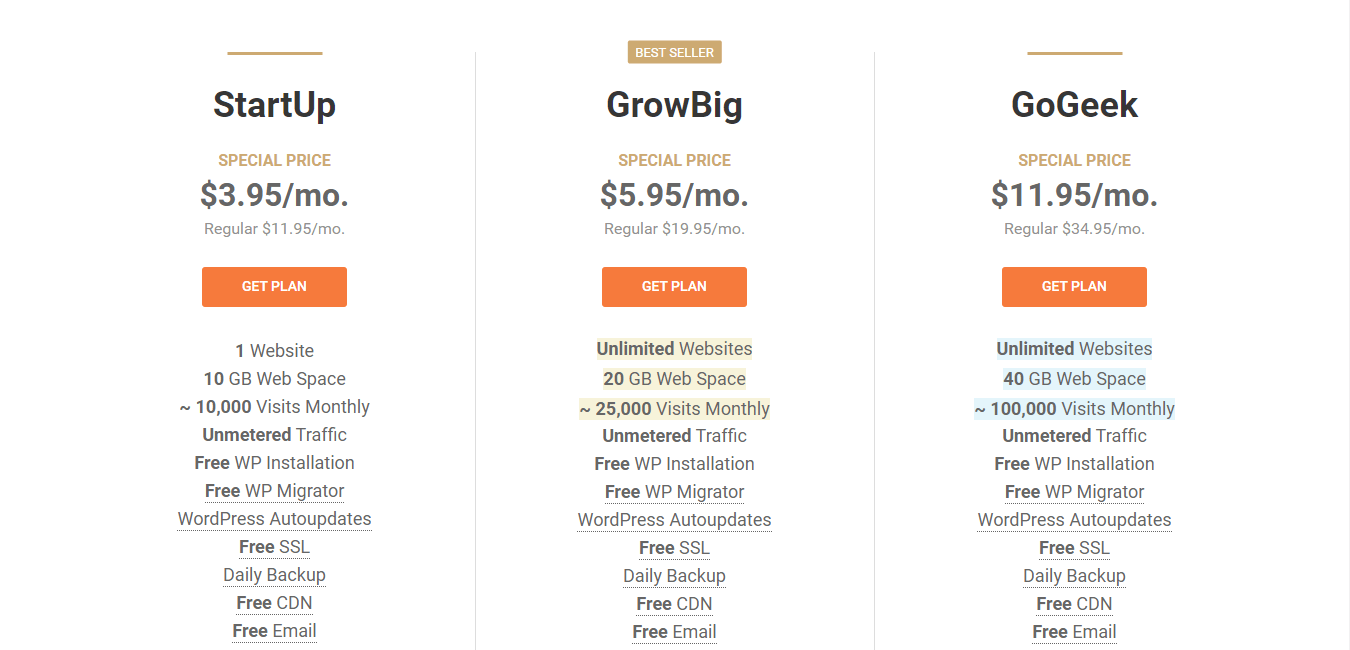Click the GoGeek plan title heading
The width and height of the screenshot is (1350, 650).
(x=1074, y=105)
